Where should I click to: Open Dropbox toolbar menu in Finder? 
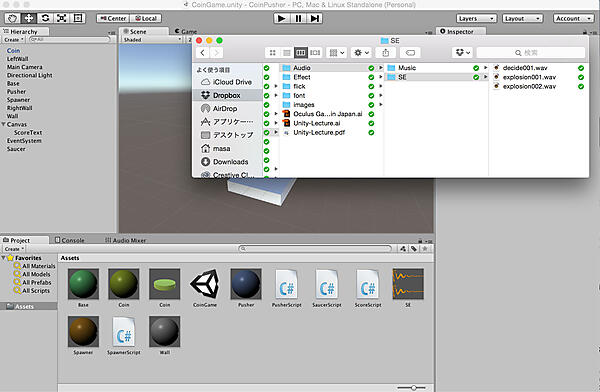(x=463, y=53)
